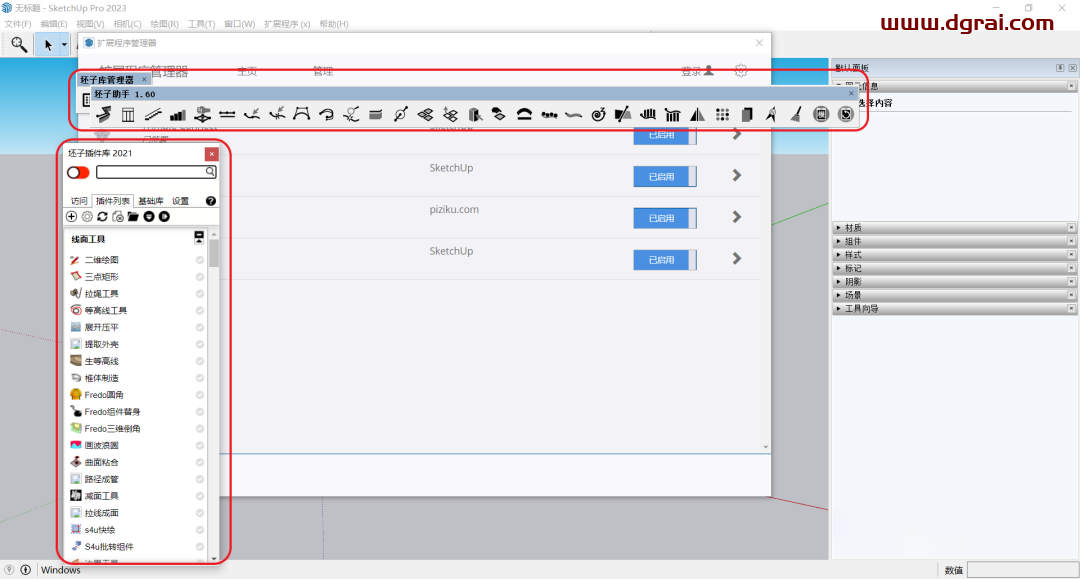The height and width of the screenshot is (579, 1080).
Task: Click the 3x3 dot grid icon in 坯子助手 toolbar
Action: click(722, 115)
